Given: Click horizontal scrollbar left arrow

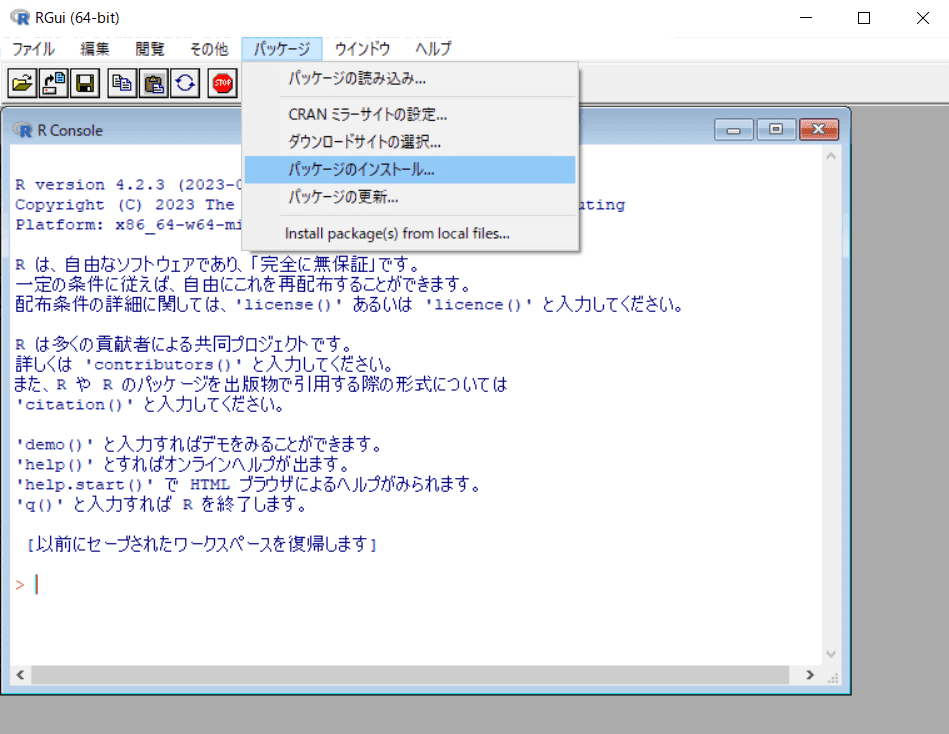Looking at the screenshot, I should tap(20, 675).
